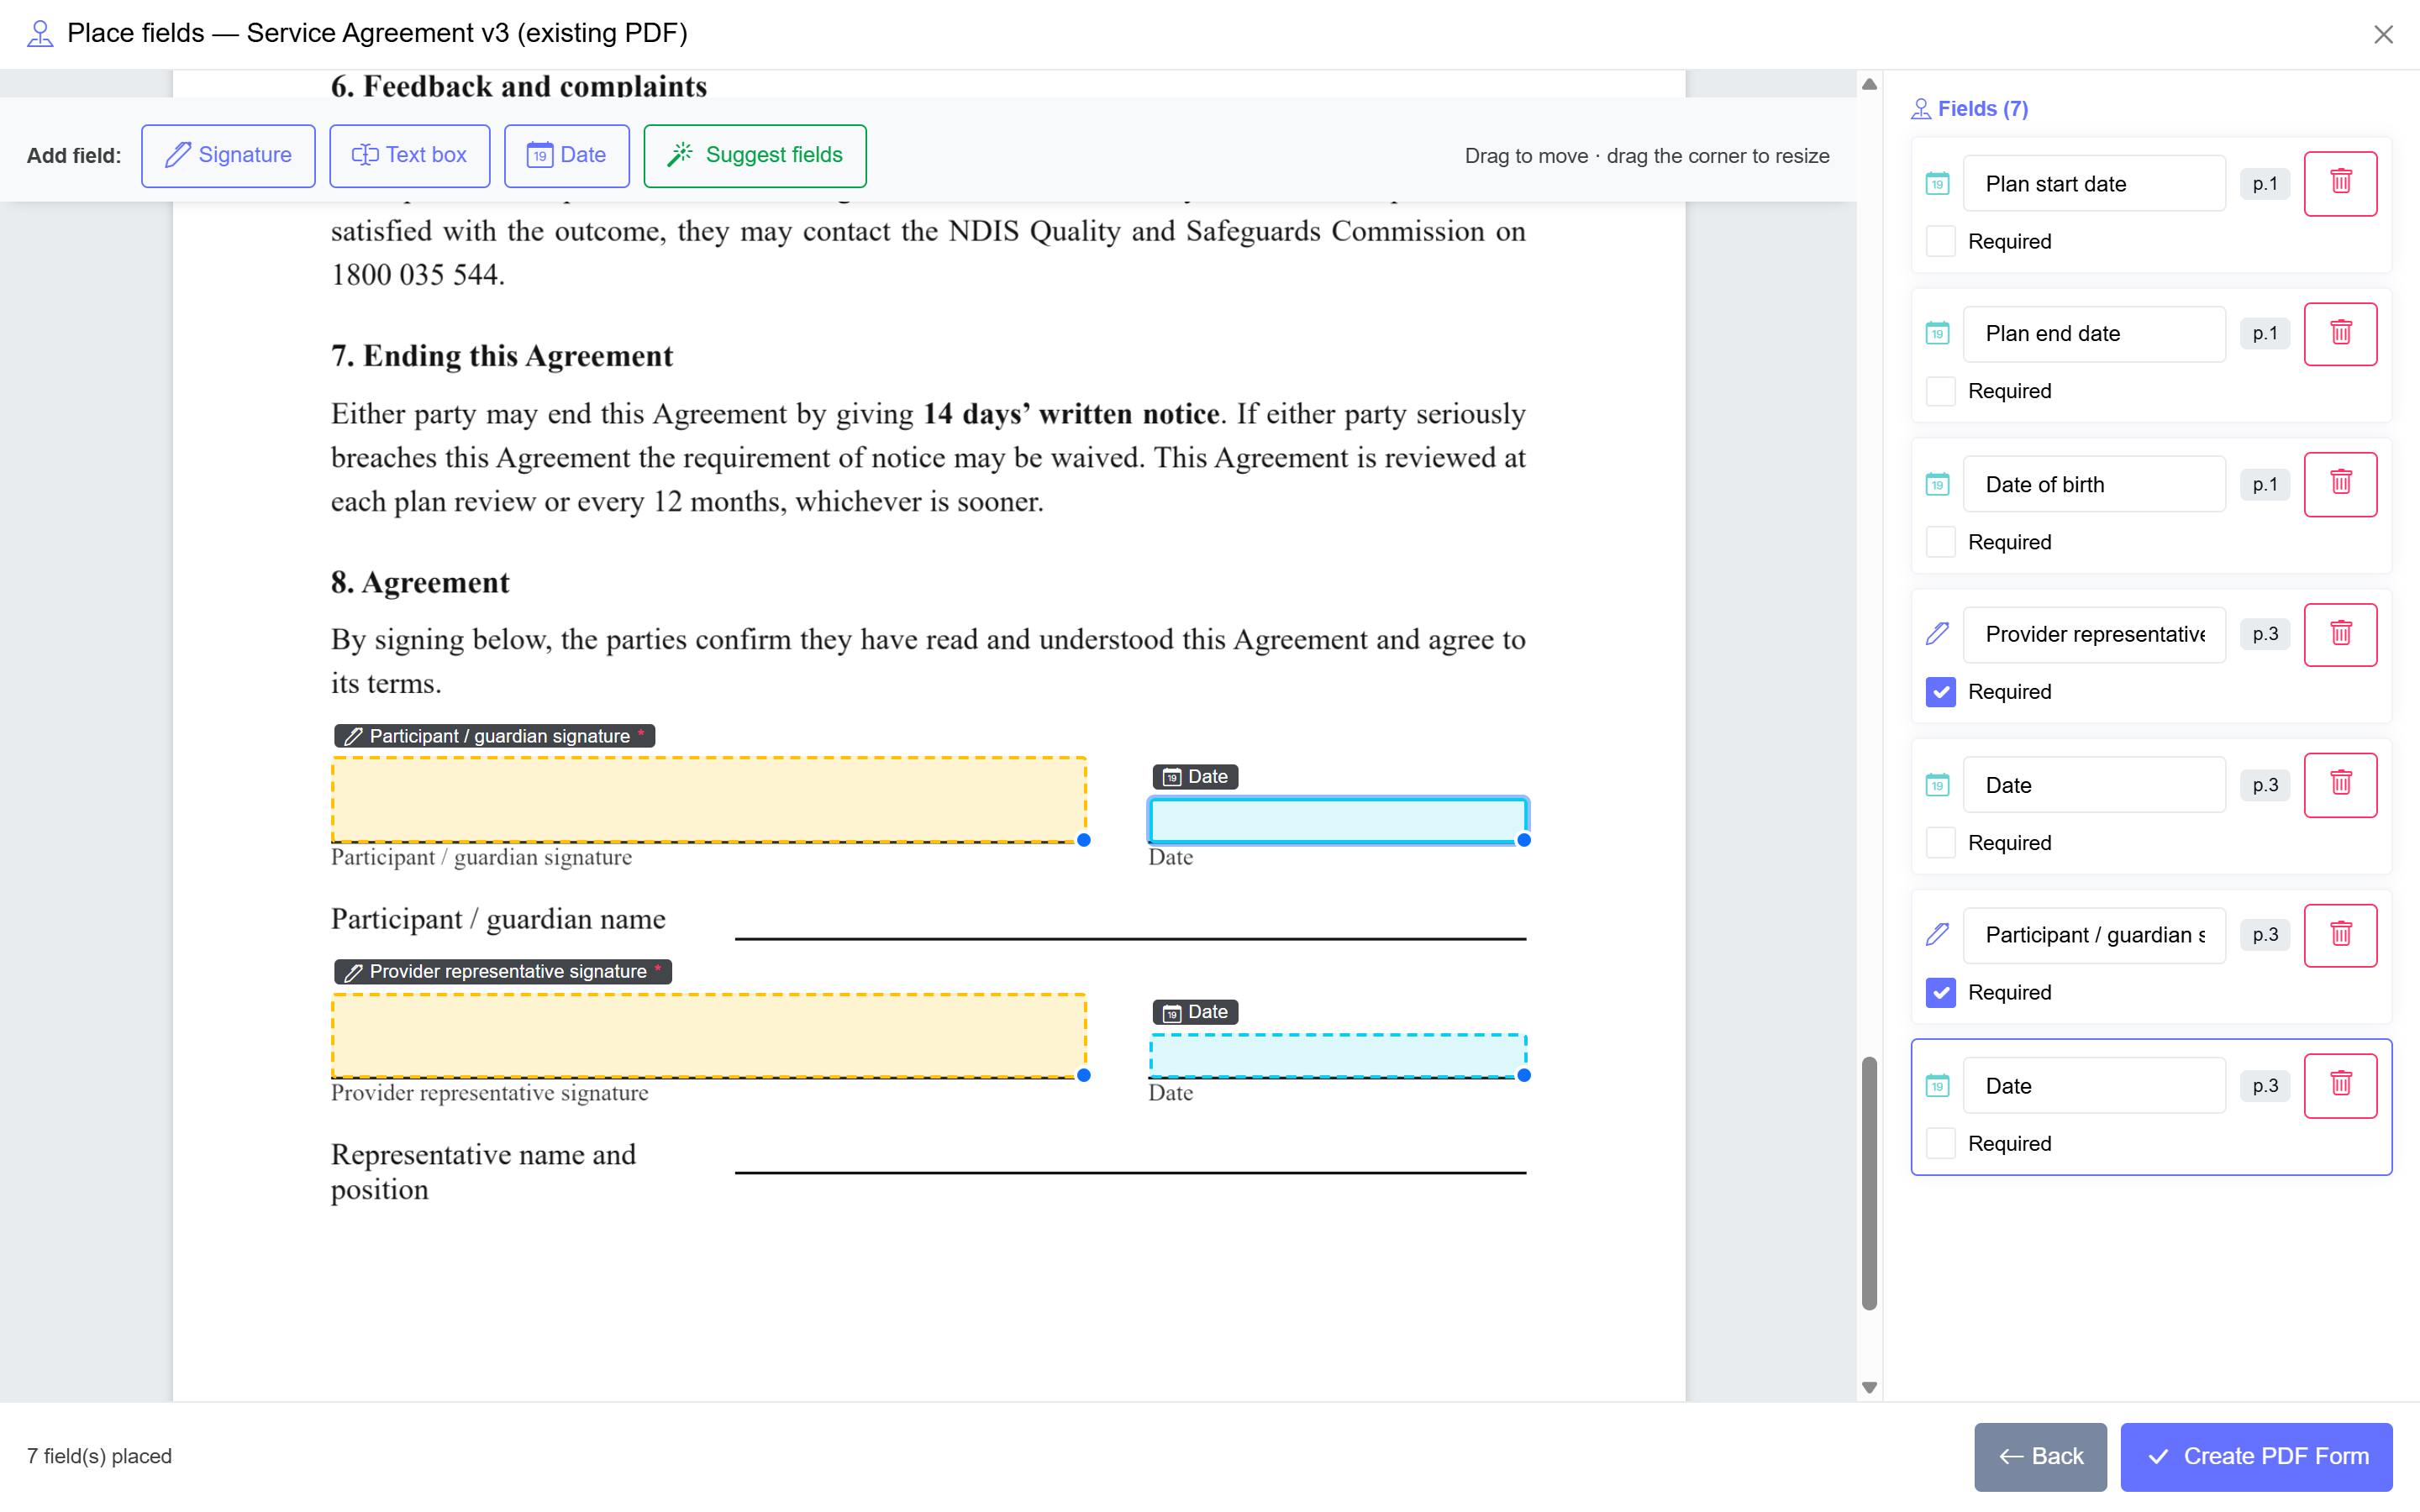Viewport: 2420px width, 1512px height.
Task: Click the Fields (7) header
Action: click(1970, 108)
